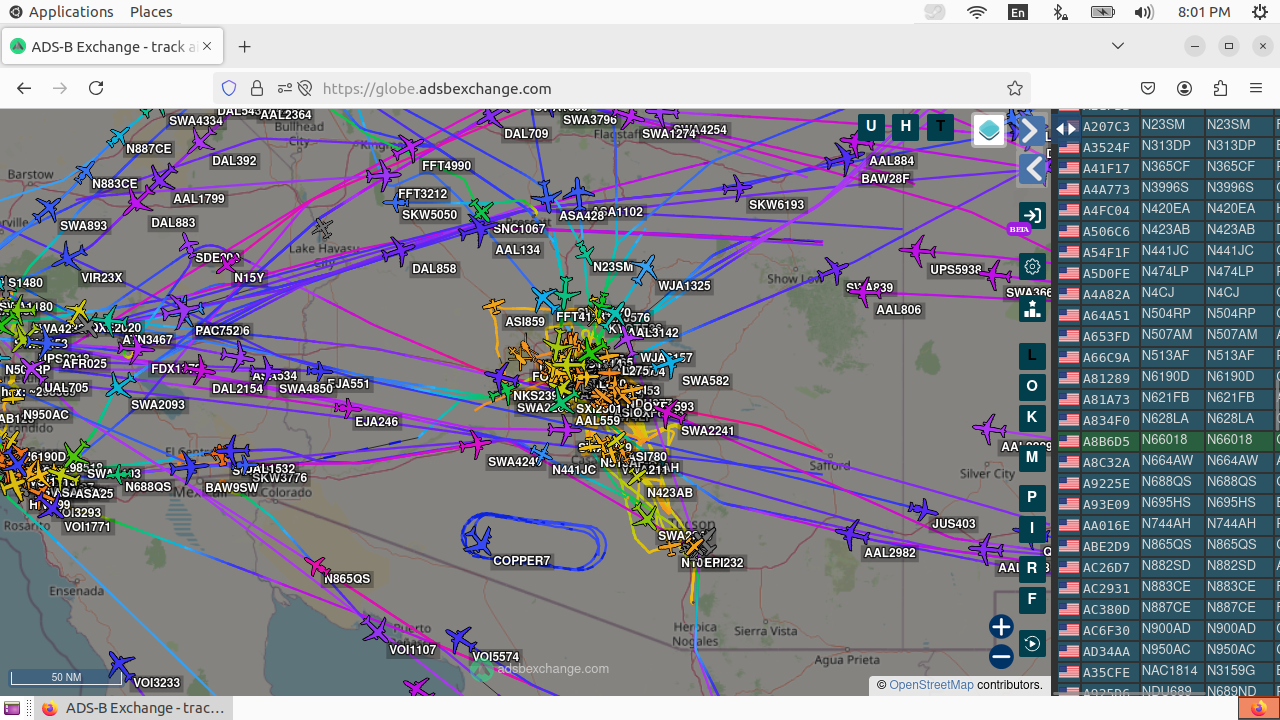
Task: Open the Extensions puzzle icon
Action: pos(1220,88)
